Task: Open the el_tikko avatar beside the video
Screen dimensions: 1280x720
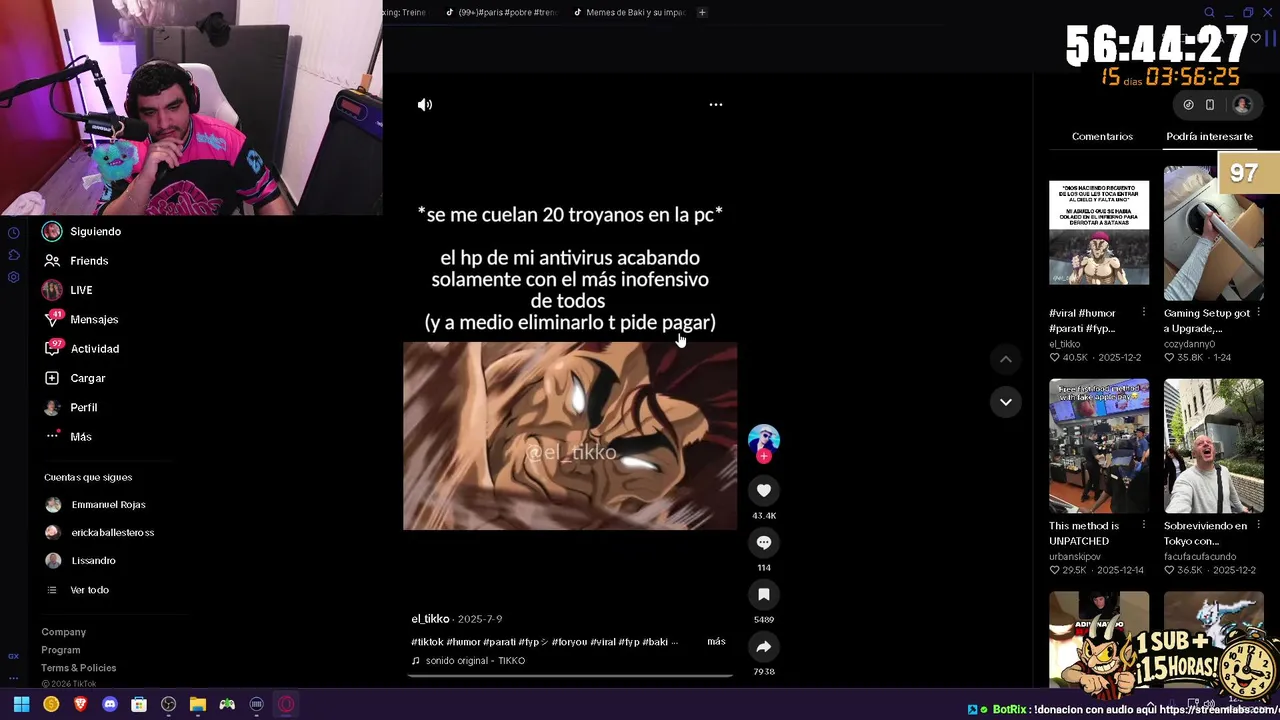Action: point(764,440)
